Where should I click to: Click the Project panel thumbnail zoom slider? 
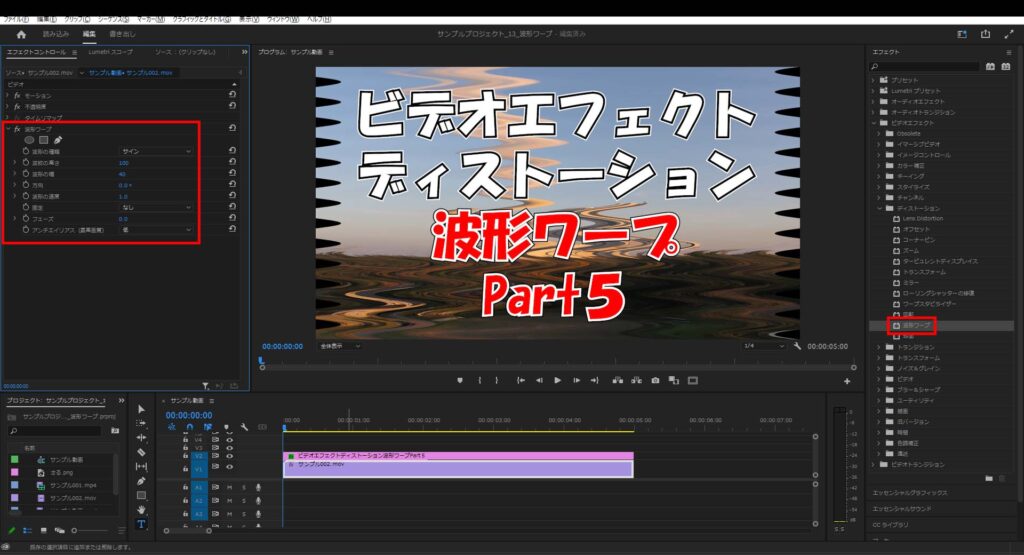[x=74, y=531]
